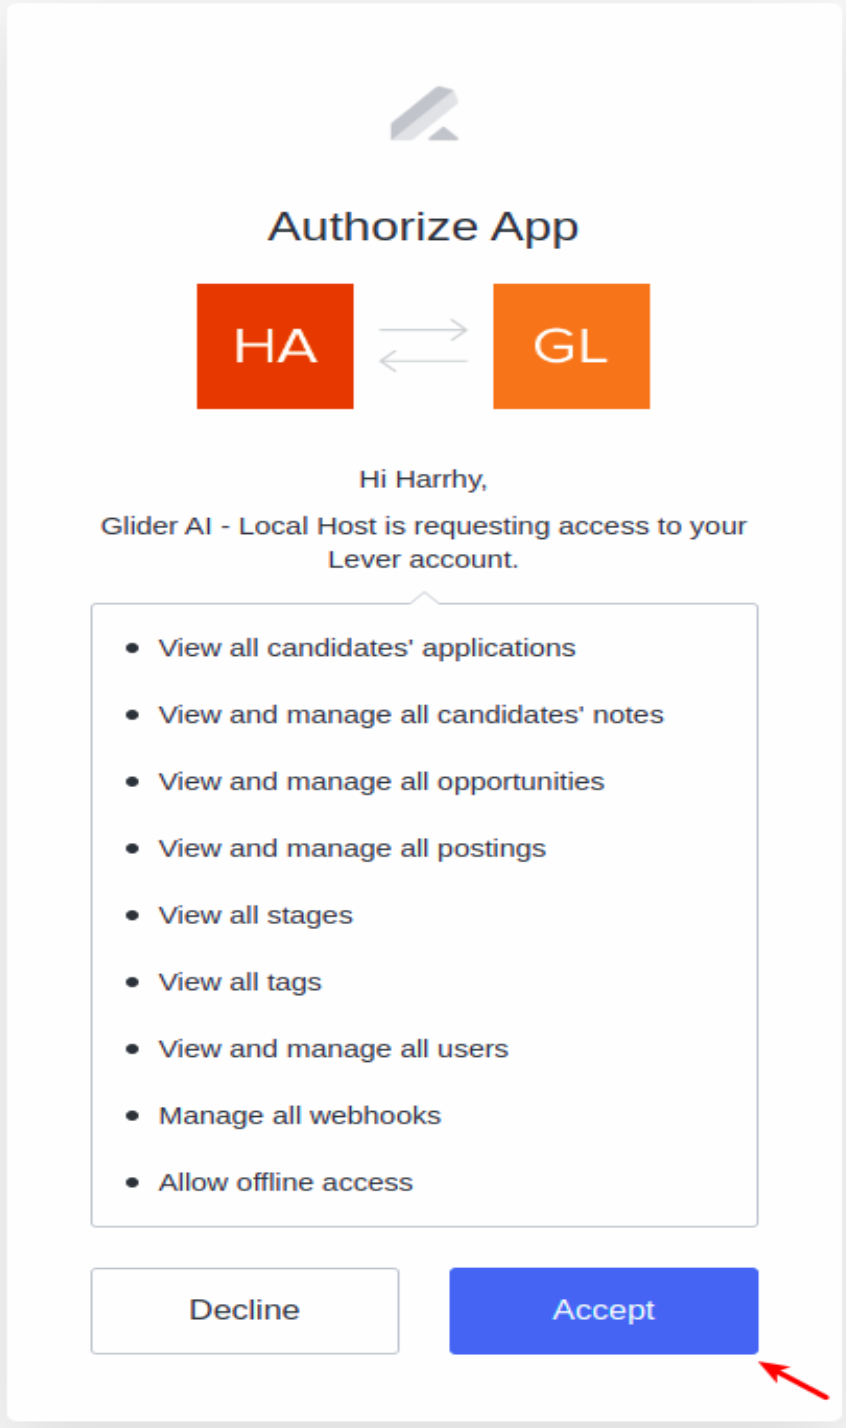Viewport: 846px width, 1428px height.
Task: Click the 'Authorize App' heading
Action: click(x=423, y=226)
